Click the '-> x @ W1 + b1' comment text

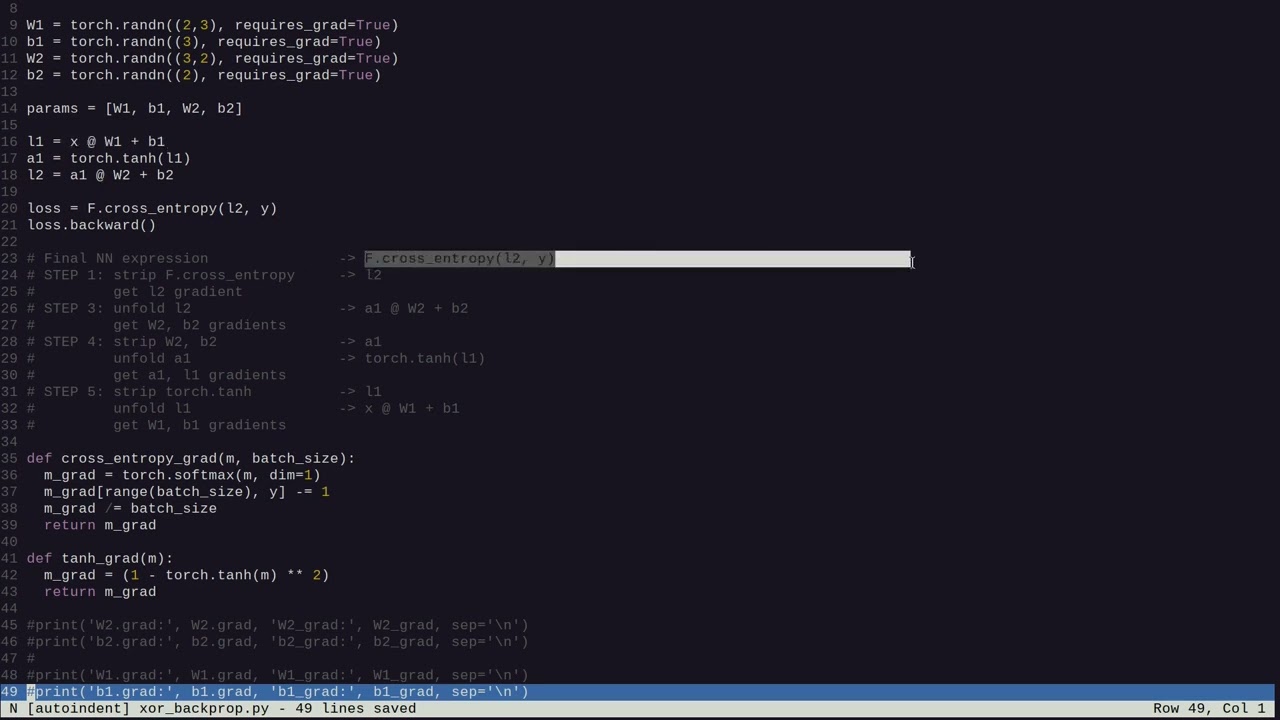point(399,408)
